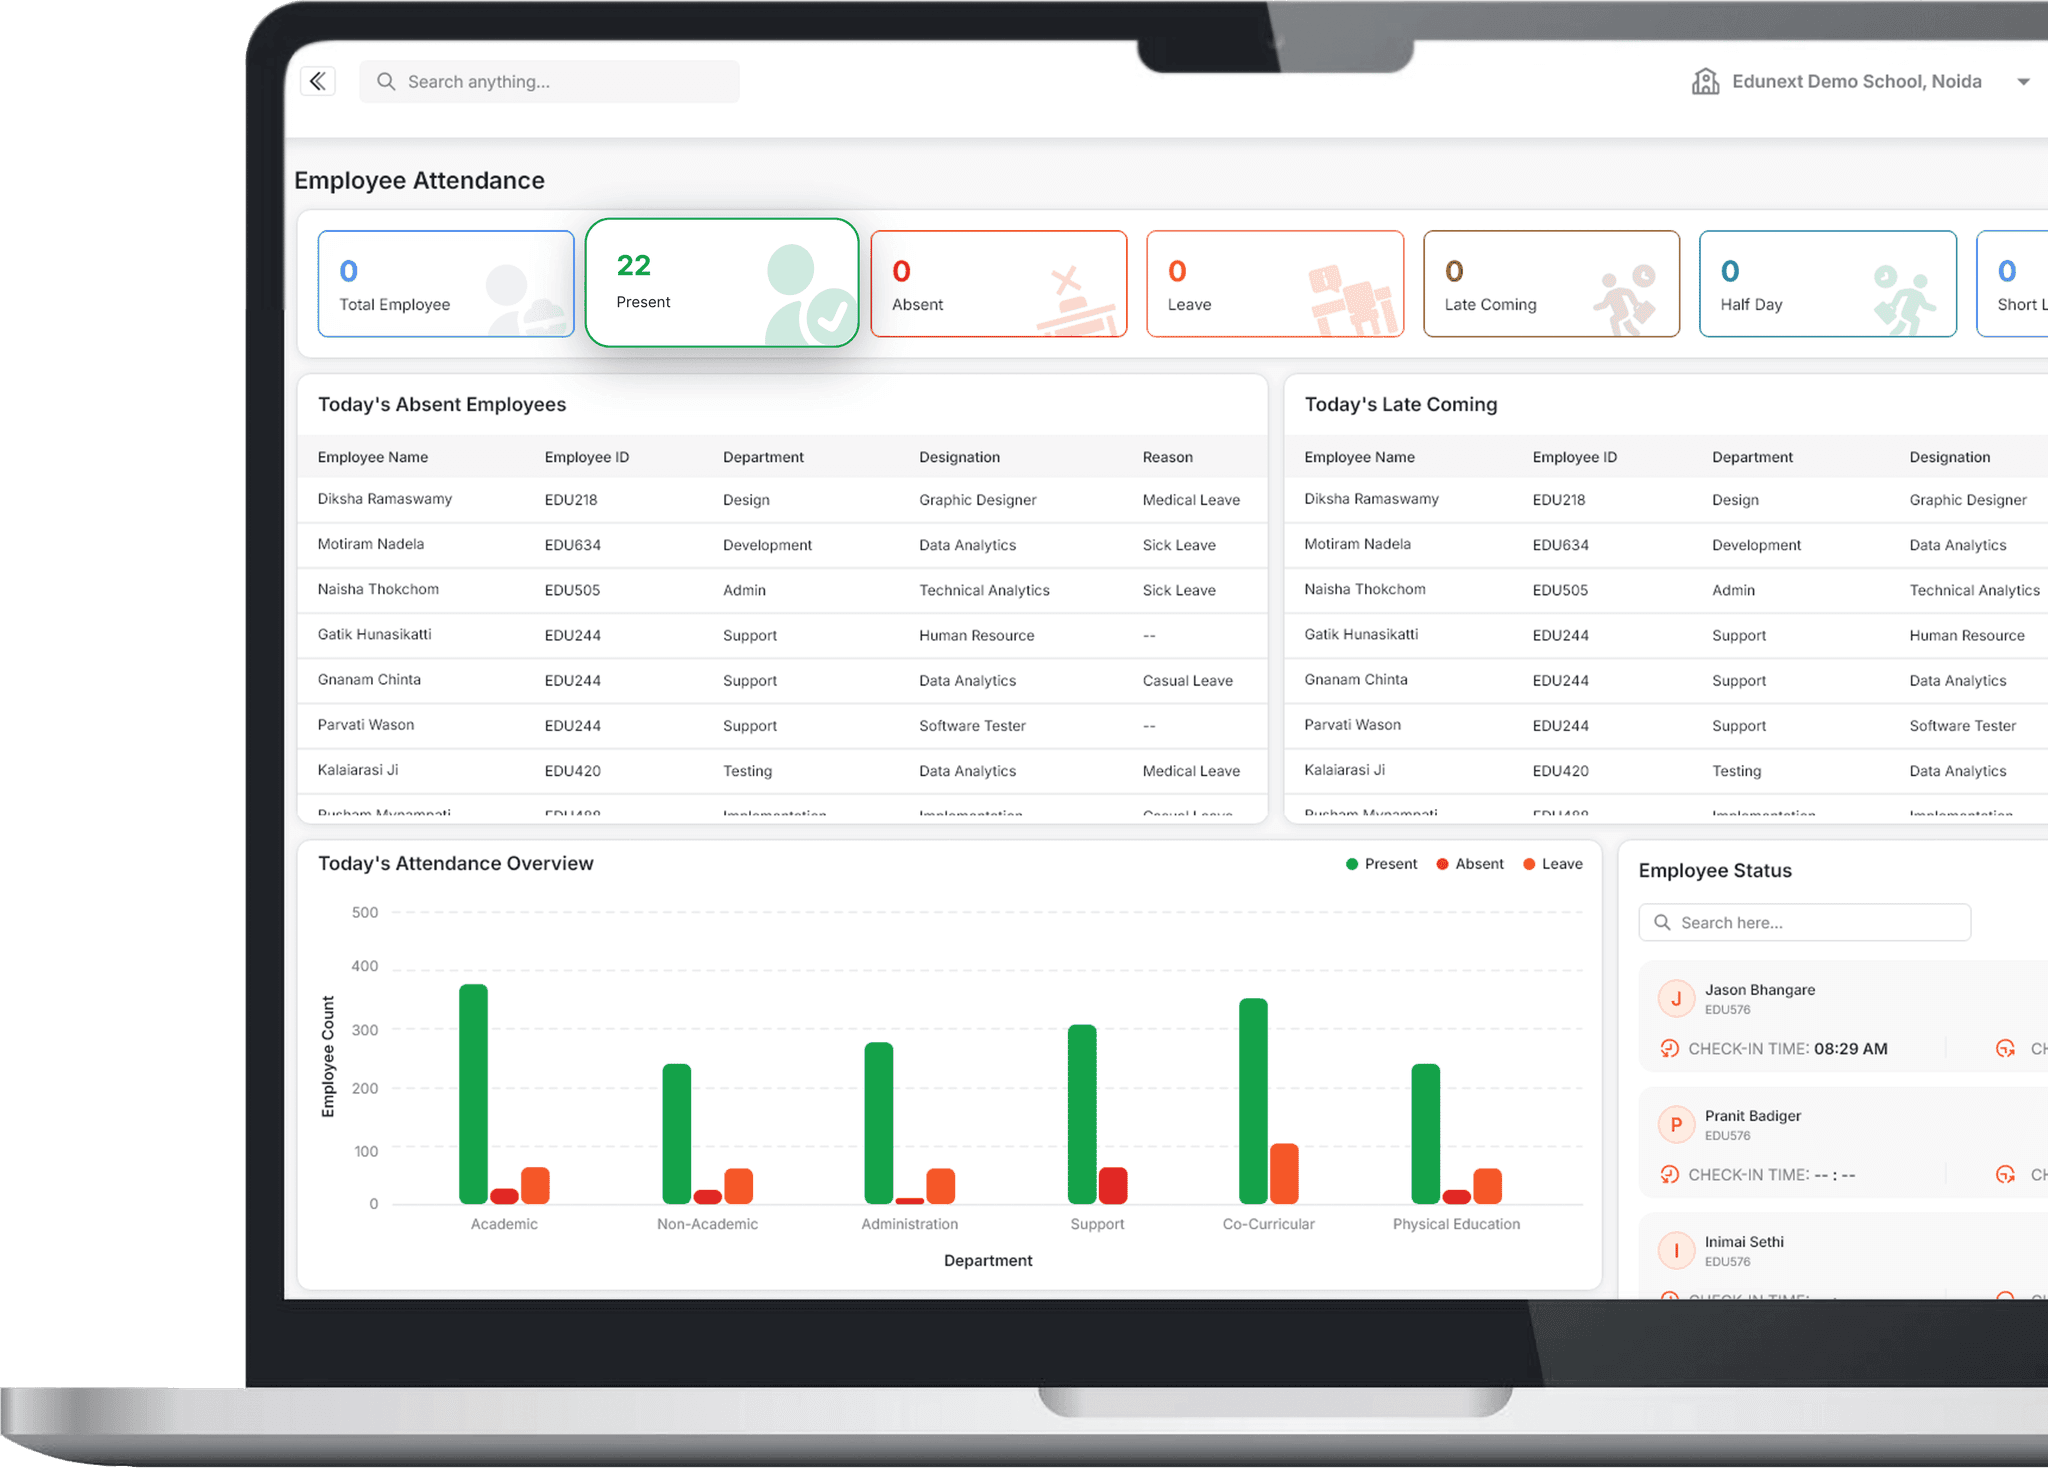Click the Physical Education axis label
The height and width of the screenshot is (1472, 2048).
1456,1224
